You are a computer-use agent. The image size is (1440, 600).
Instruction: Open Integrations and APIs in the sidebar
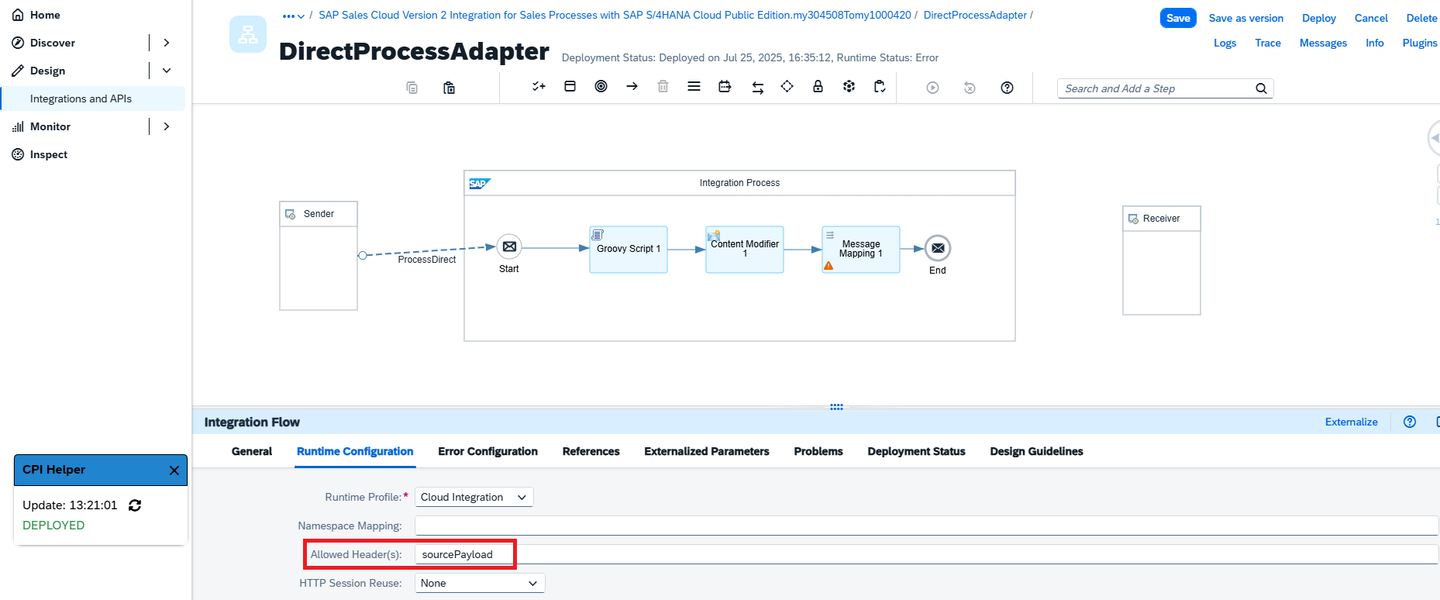pos(81,99)
